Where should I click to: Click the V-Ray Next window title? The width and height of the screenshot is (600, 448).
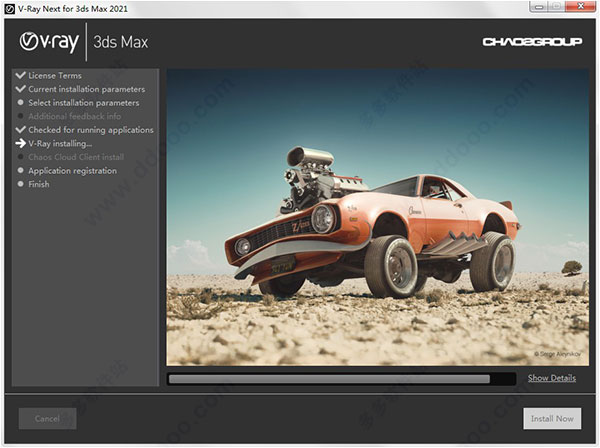[x=73, y=8]
